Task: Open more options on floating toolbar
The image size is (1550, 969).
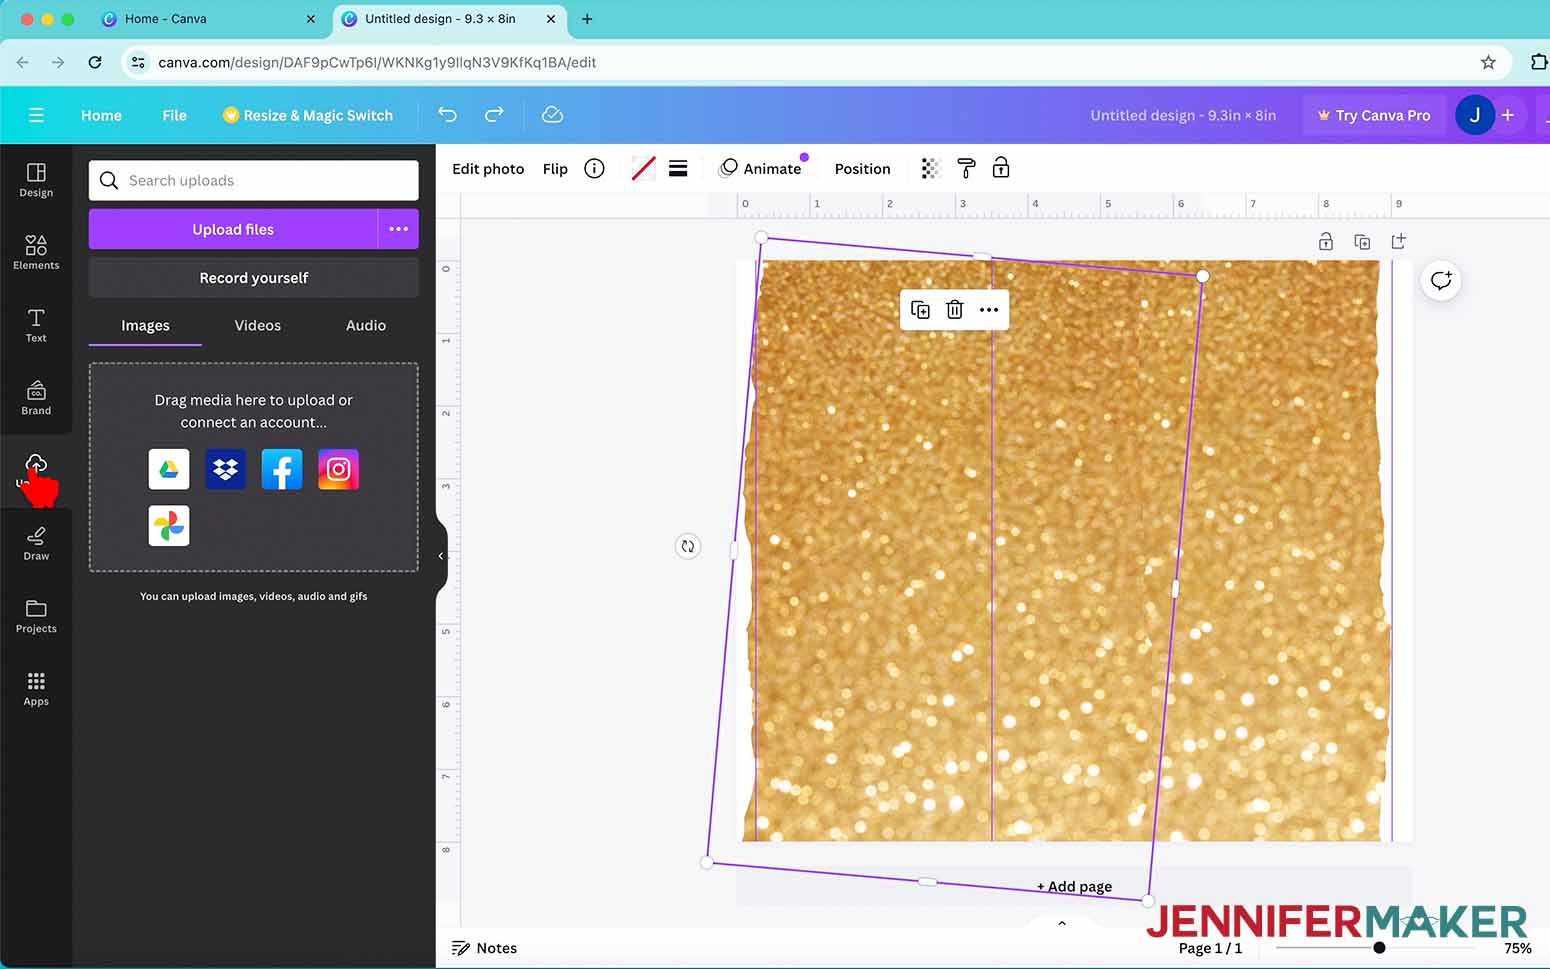Action: pyautogui.click(x=989, y=310)
